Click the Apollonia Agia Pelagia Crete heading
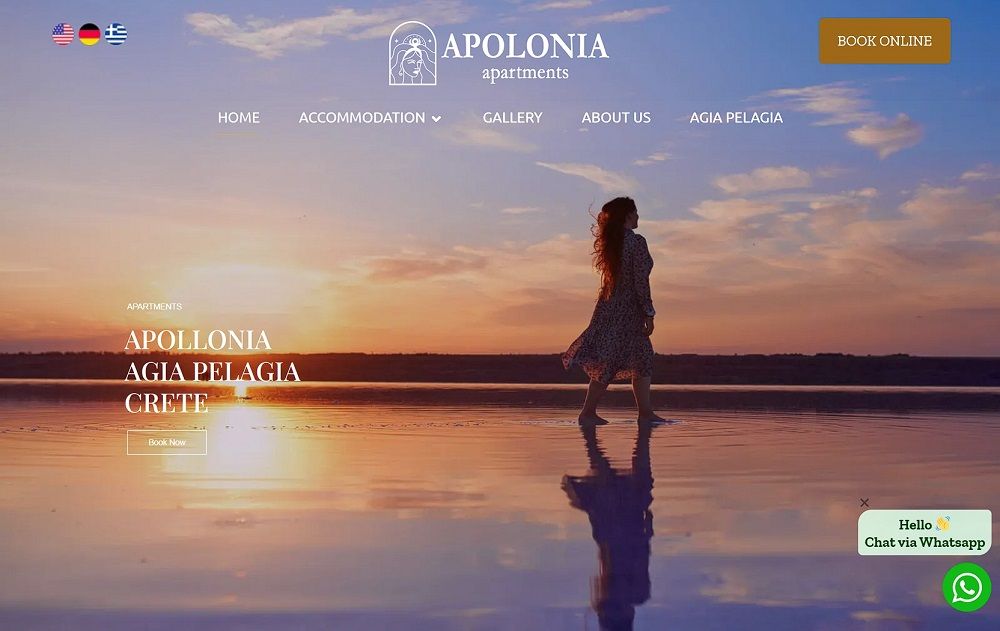The height and width of the screenshot is (631, 1000). click(x=212, y=371)
